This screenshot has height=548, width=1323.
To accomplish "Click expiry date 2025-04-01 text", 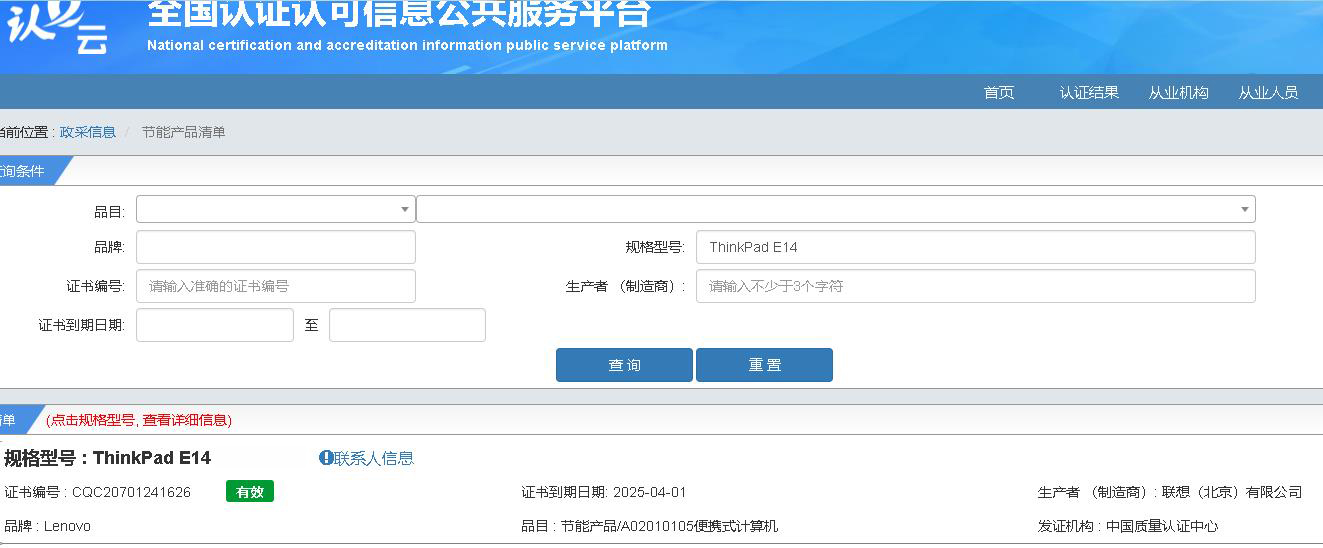I will click(649, 492).
